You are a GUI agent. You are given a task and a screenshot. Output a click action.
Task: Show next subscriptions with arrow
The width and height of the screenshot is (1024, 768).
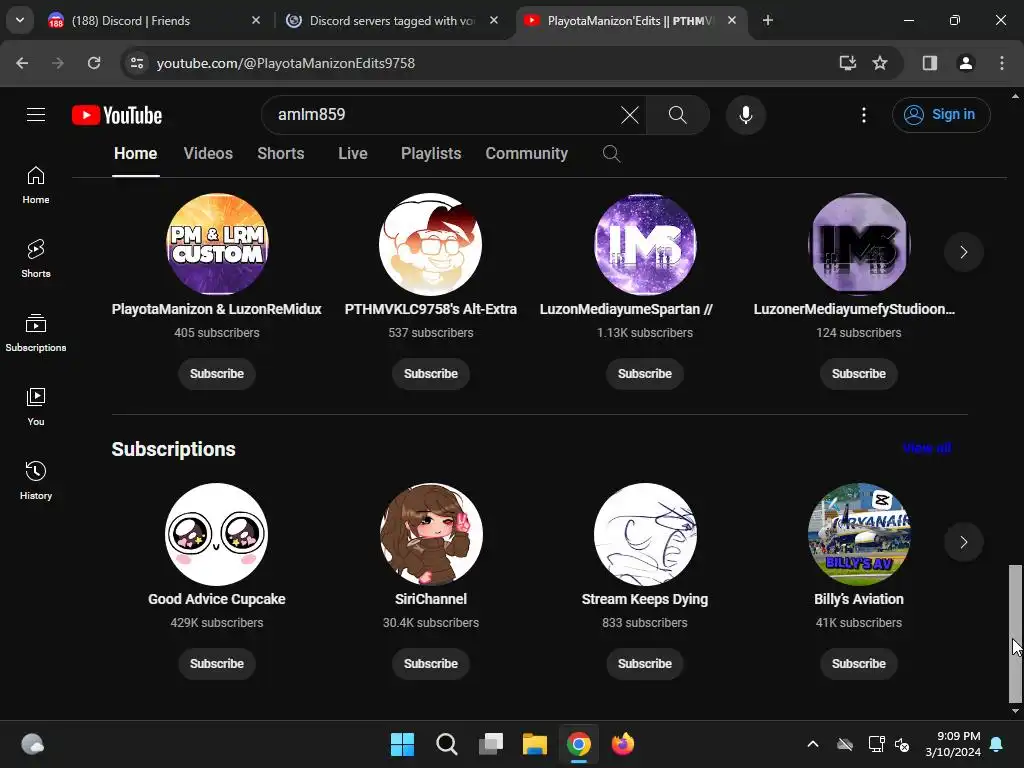click(x=963, y=541)
